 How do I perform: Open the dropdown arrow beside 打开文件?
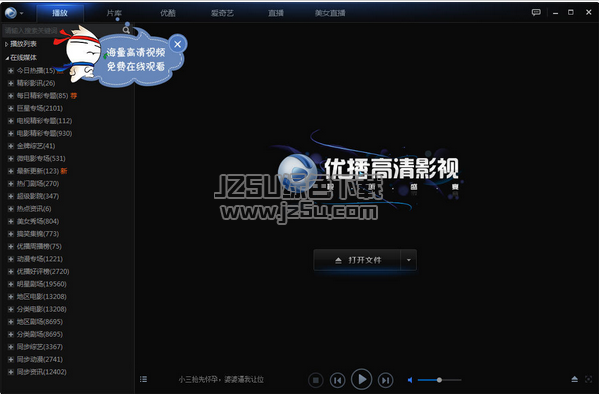click(409, 260)
